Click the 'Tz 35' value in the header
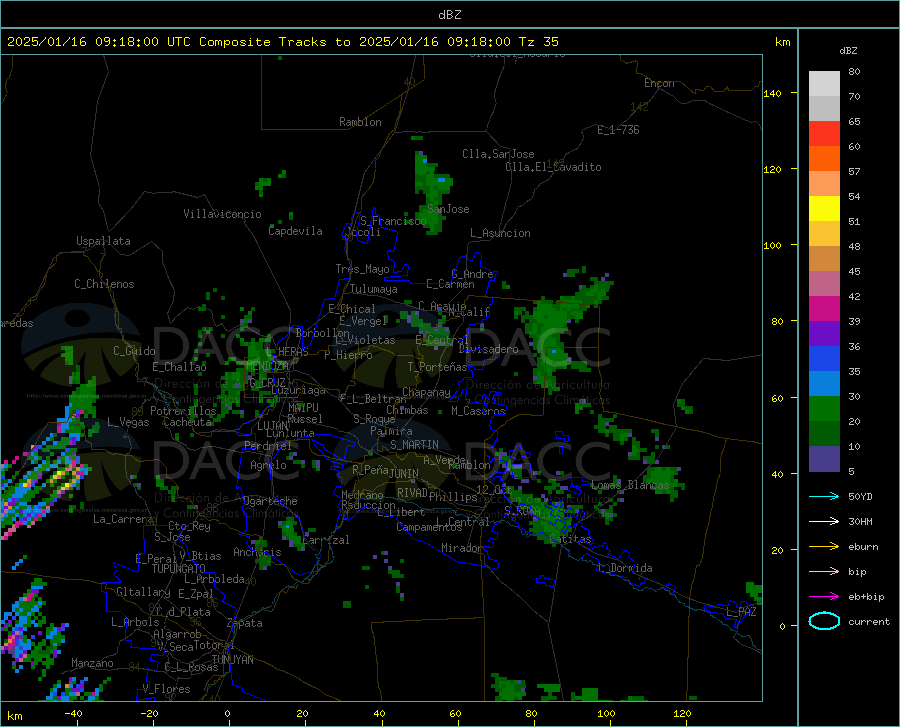This screenshot has height=727, width=900. click(539, 42)
